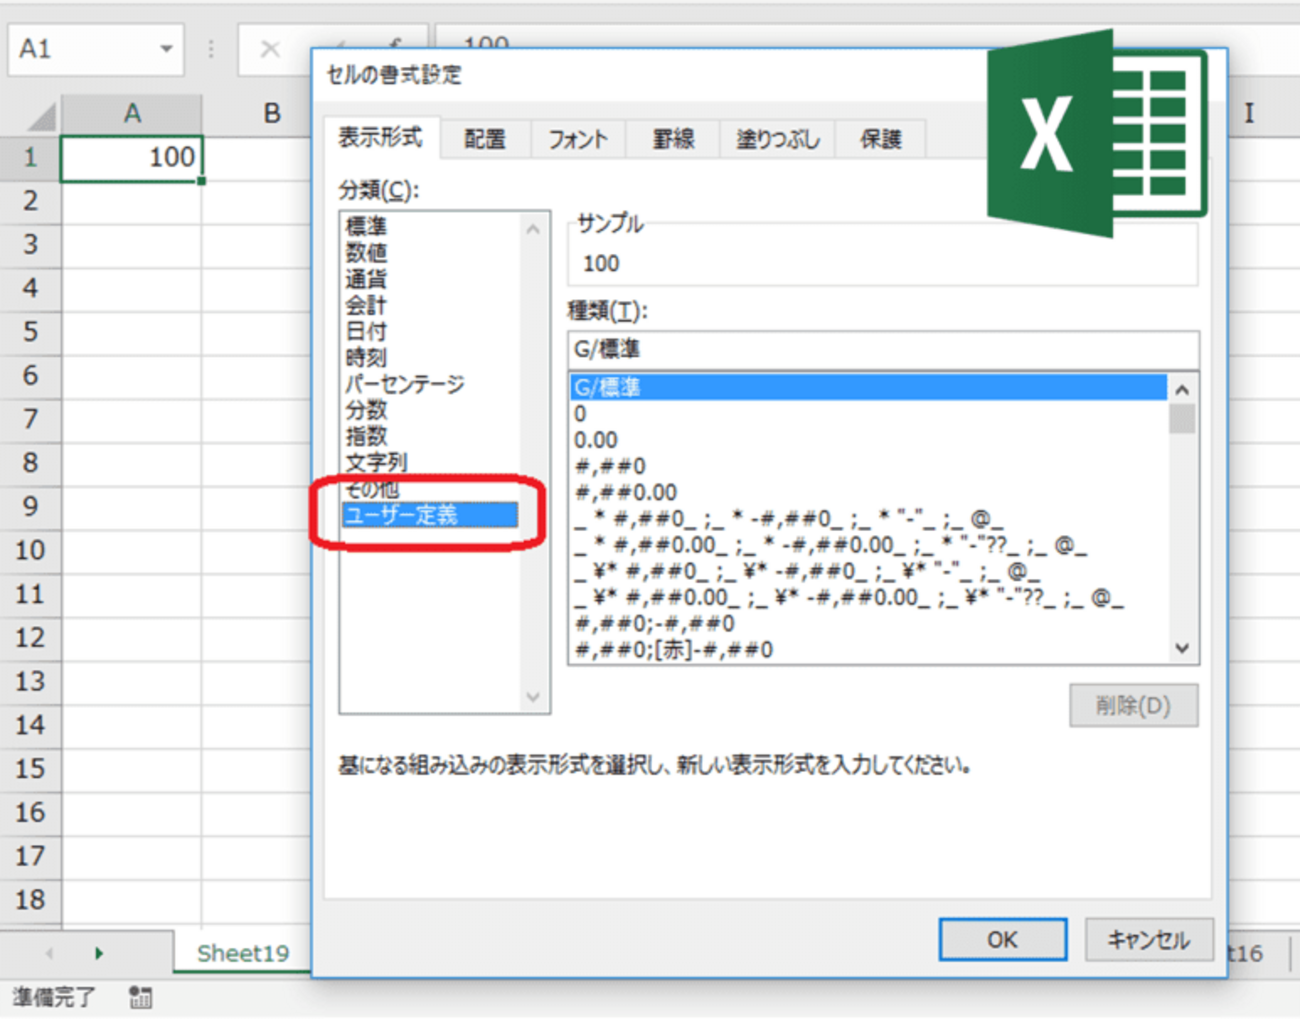Switch to the 塗りつぶし tab

tap(778, 139)
